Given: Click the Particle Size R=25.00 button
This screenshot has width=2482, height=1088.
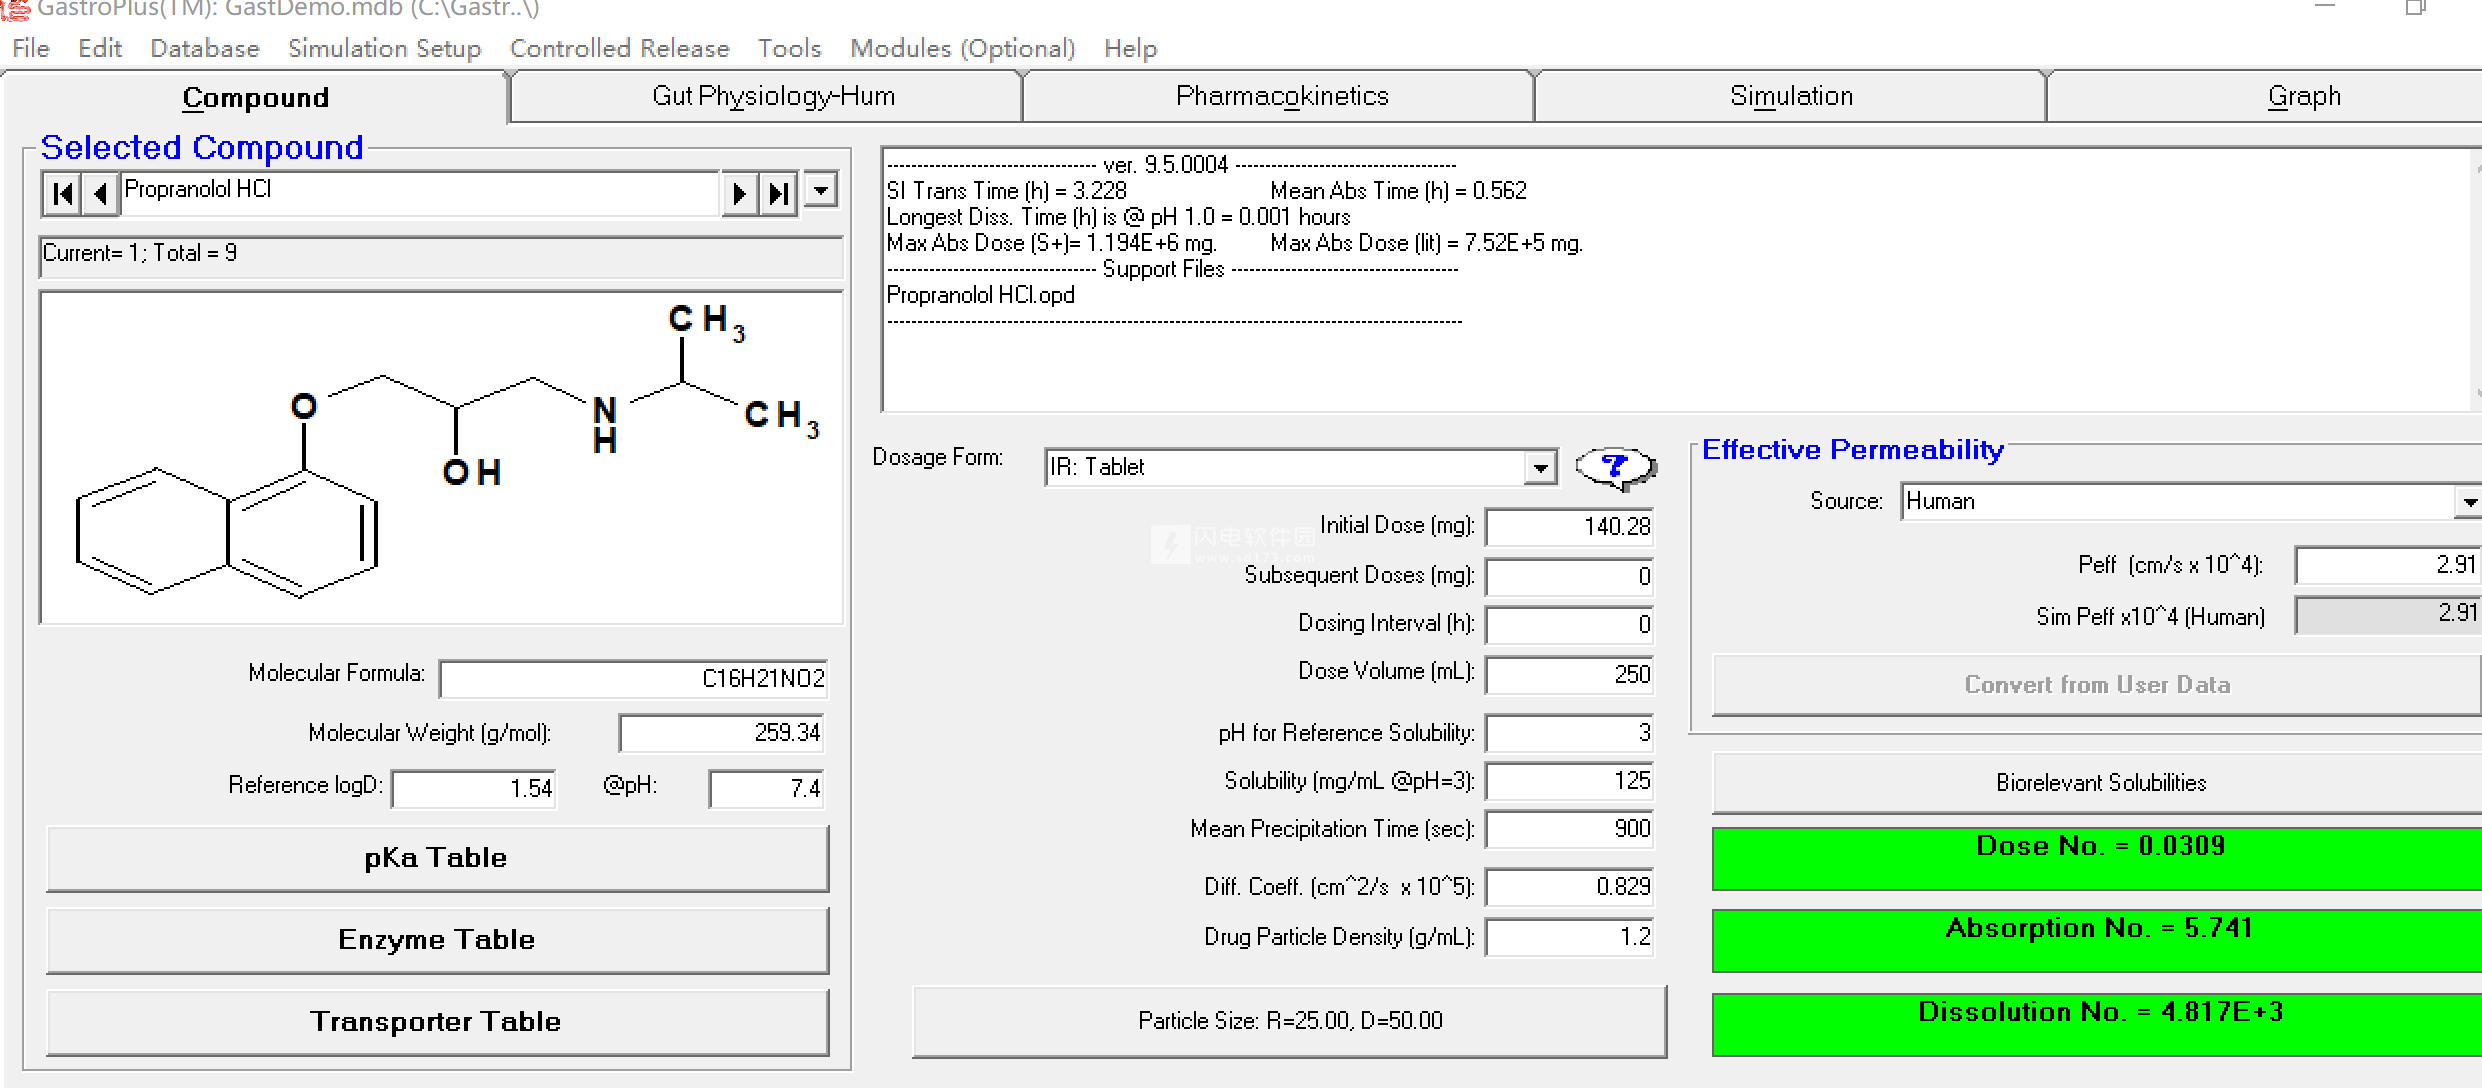Looking at the screenshot, I should tap(1290, 1021).
